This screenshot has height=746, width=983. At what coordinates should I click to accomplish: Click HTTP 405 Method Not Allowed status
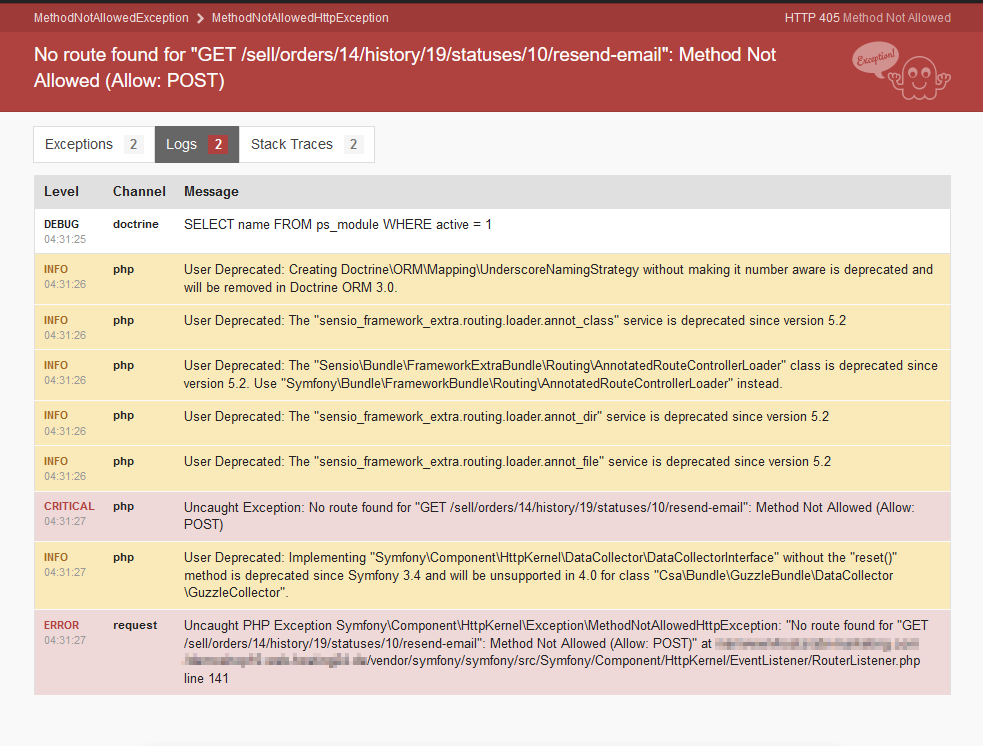coord(868,18)
